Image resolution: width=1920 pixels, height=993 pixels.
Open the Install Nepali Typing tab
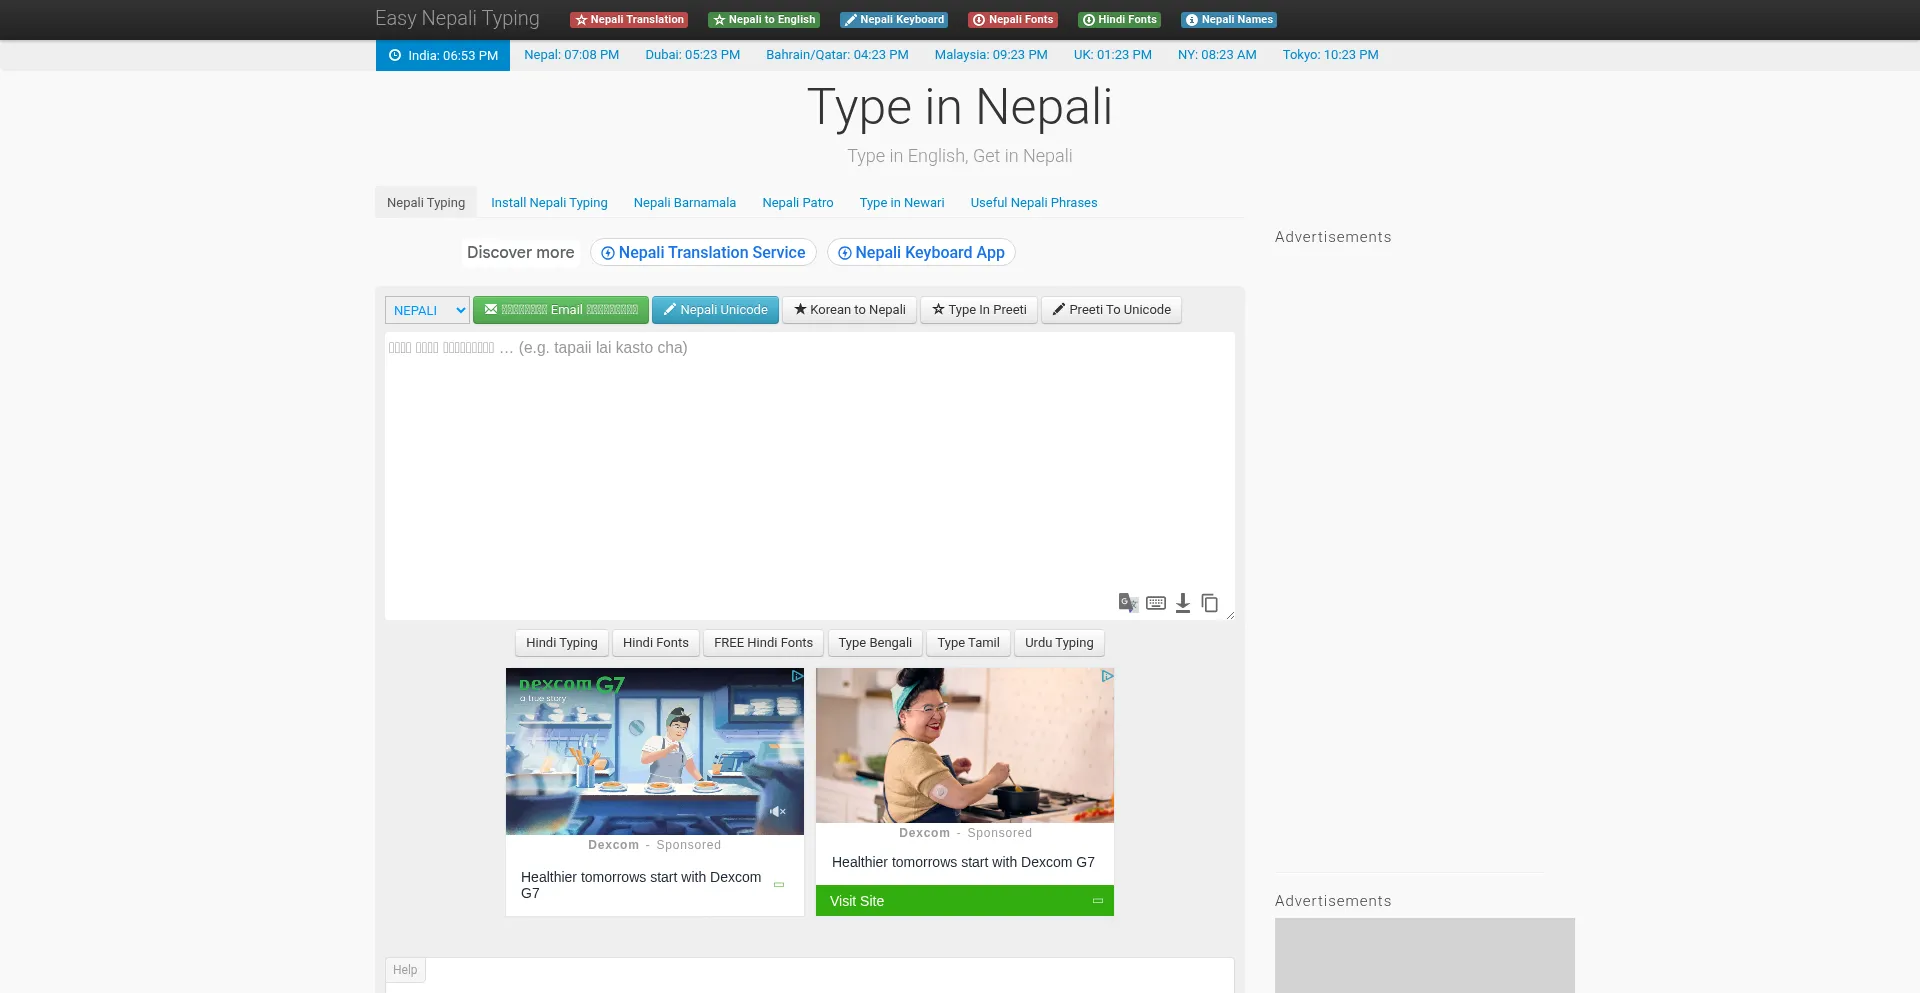[x=549, y=202]
